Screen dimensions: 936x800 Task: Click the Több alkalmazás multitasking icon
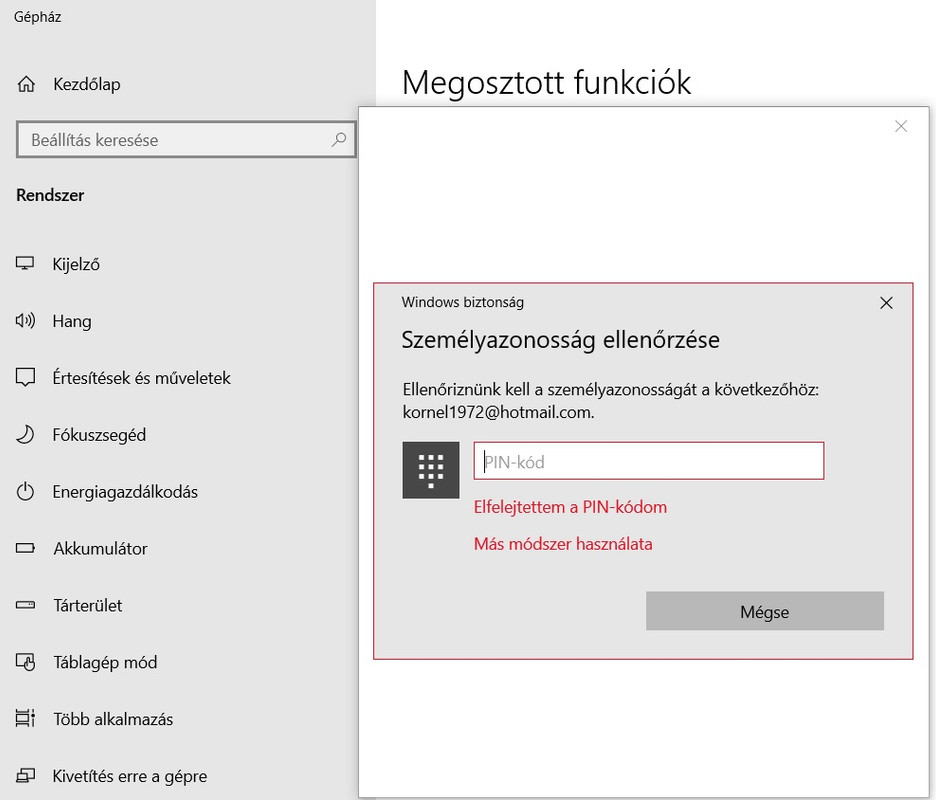pyautogui.click(x=25, y=719)
